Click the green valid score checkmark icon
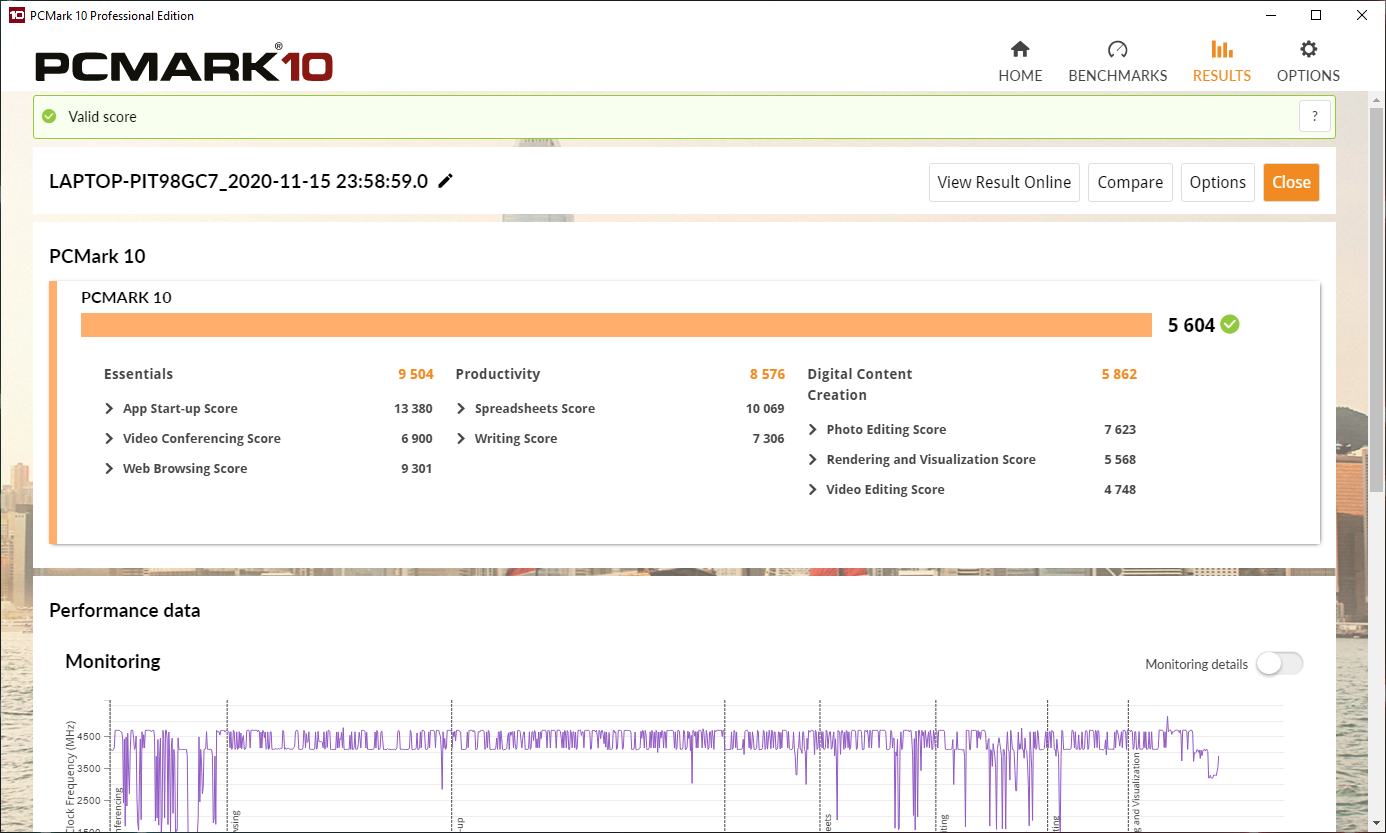The image size is (1386, 833). (x=49, y=117)
